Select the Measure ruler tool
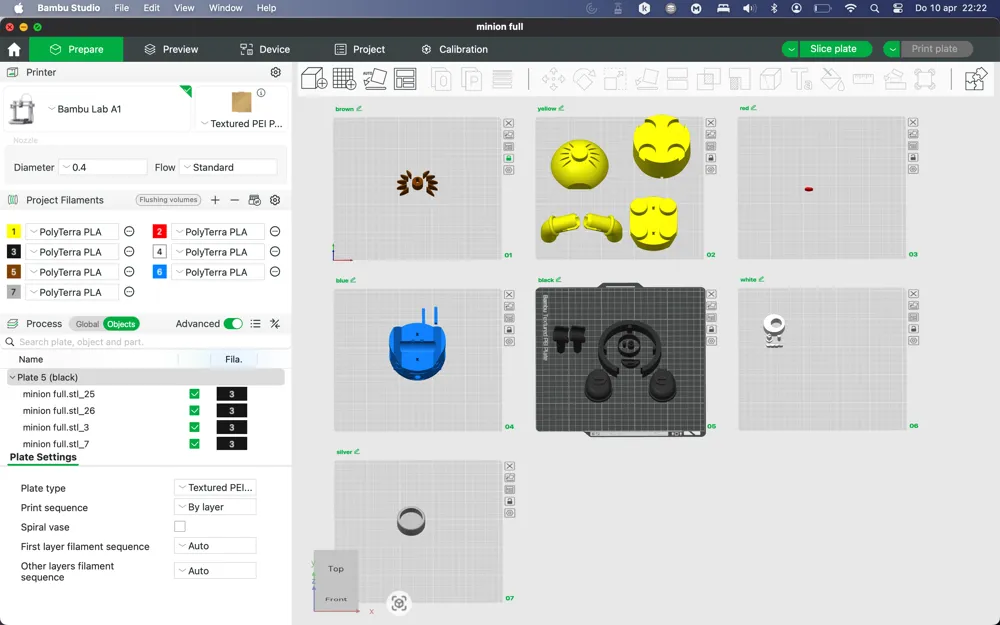 (x=863, y=79)
